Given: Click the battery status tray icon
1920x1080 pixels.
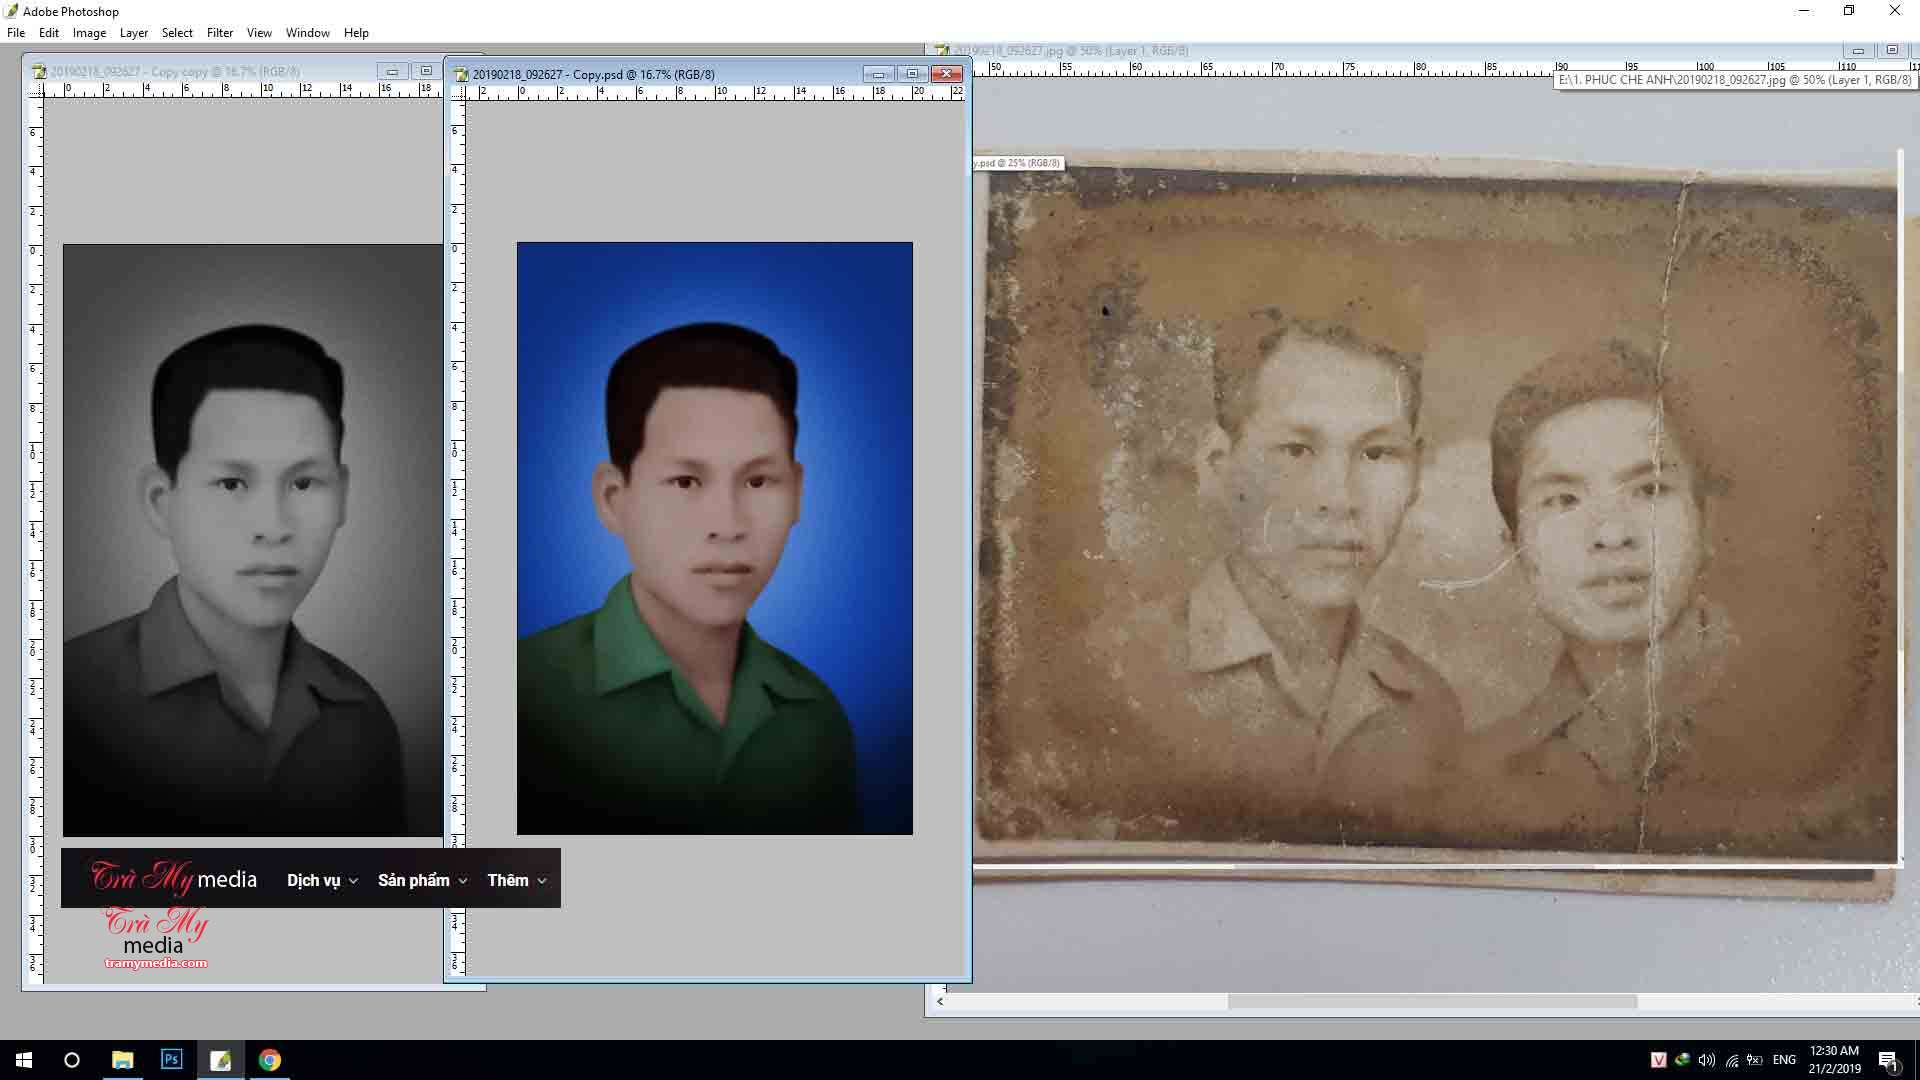Looking at the screenshot, I should click(x=1755, y=1060).
